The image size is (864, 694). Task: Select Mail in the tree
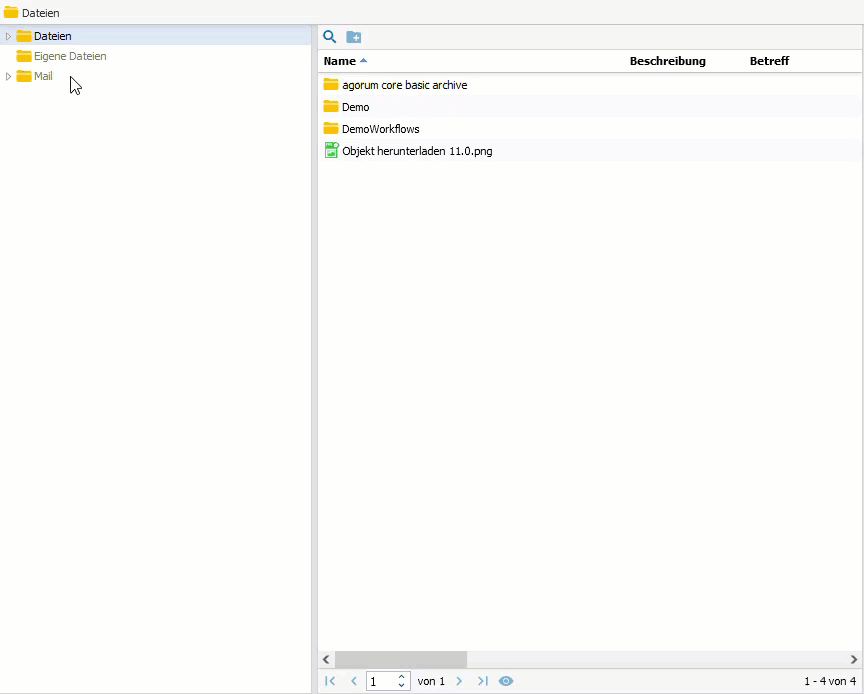coord(44,76)
